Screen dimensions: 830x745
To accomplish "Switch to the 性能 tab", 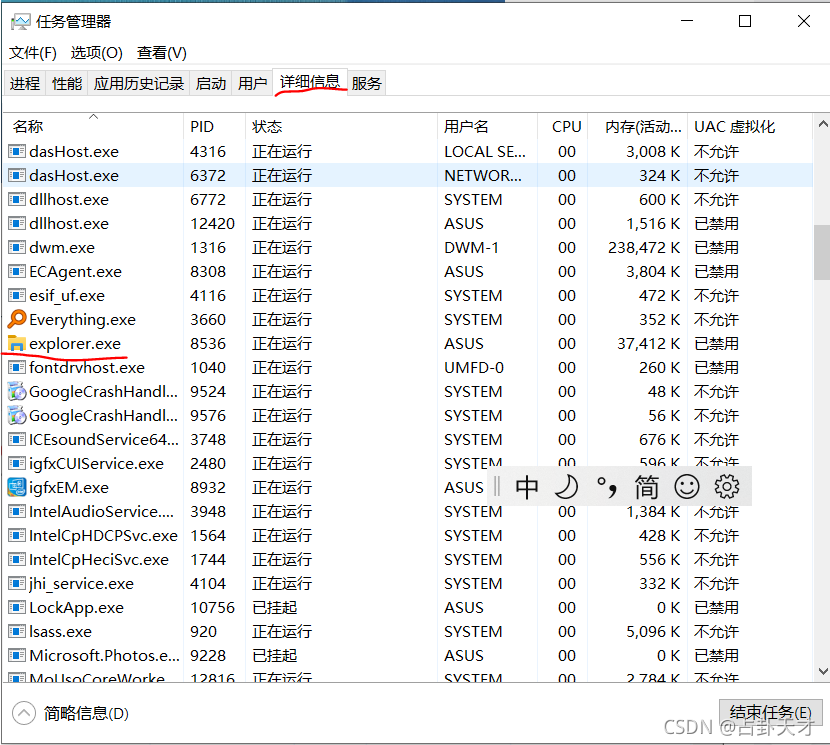I will [x=67, y=83].
